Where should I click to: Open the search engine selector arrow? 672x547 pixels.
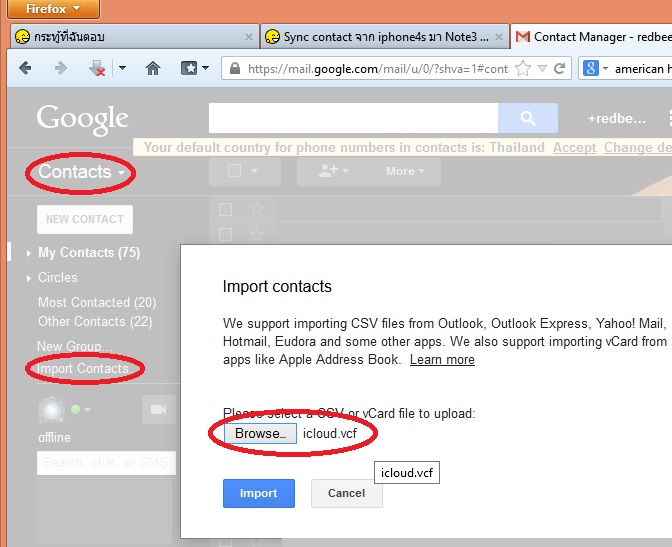(605, 68)
